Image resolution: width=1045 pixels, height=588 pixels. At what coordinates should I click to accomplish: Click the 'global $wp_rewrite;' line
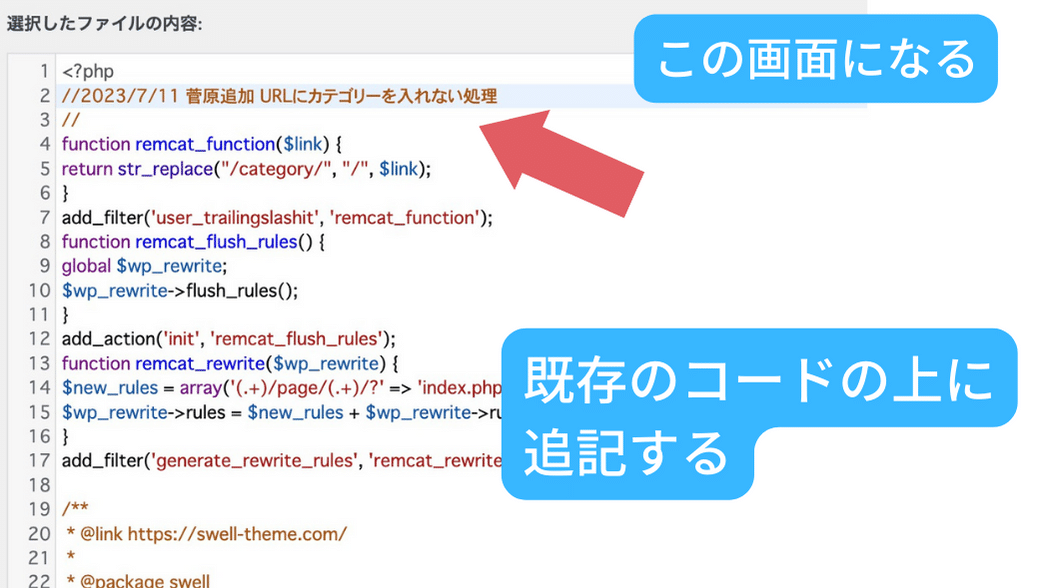coord(144,266)
